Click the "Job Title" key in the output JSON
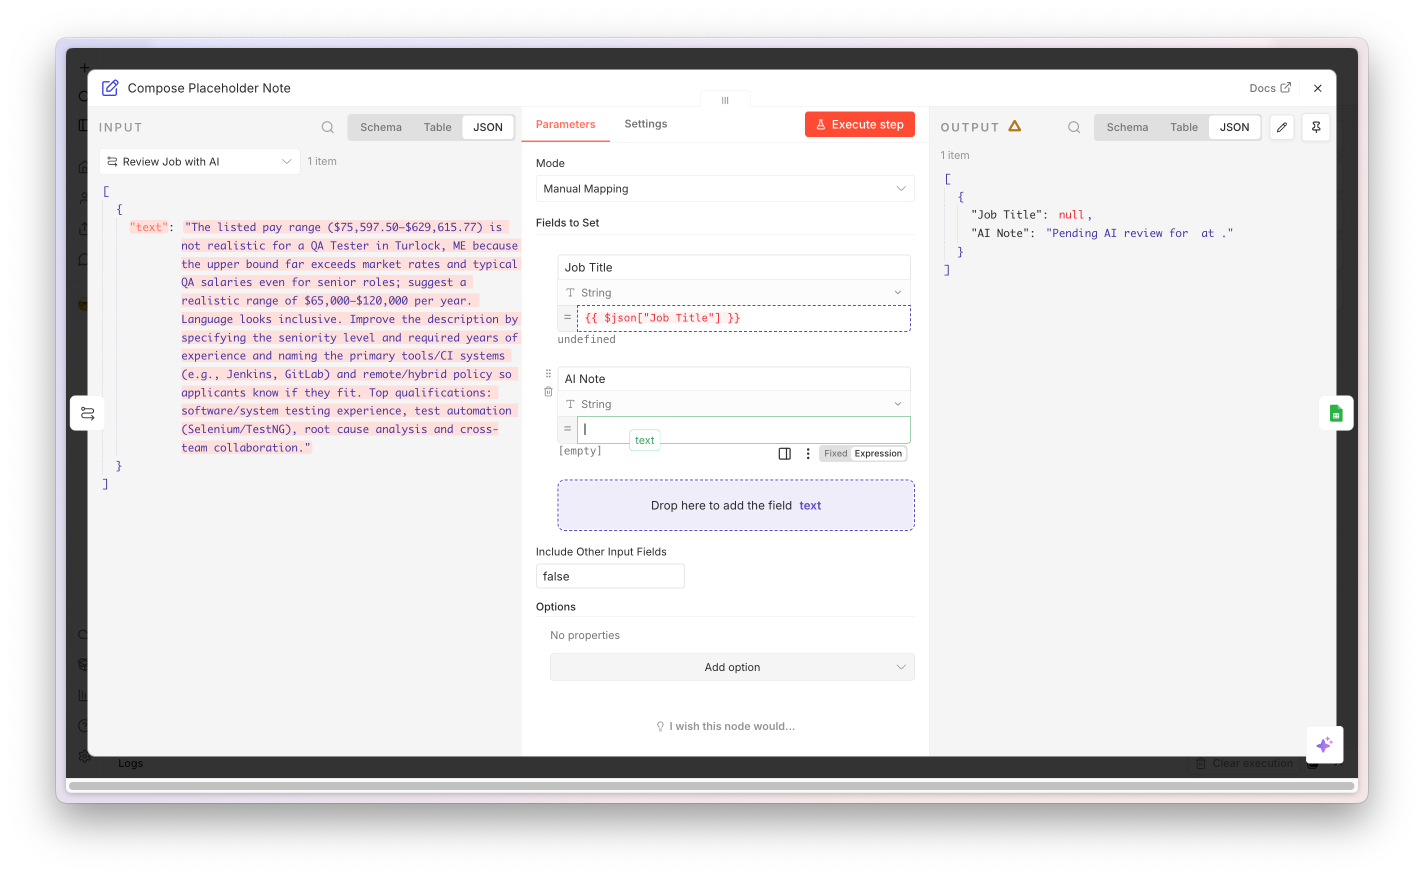The height and width of the screenshot is (877, 1424). coord(1009,215)
